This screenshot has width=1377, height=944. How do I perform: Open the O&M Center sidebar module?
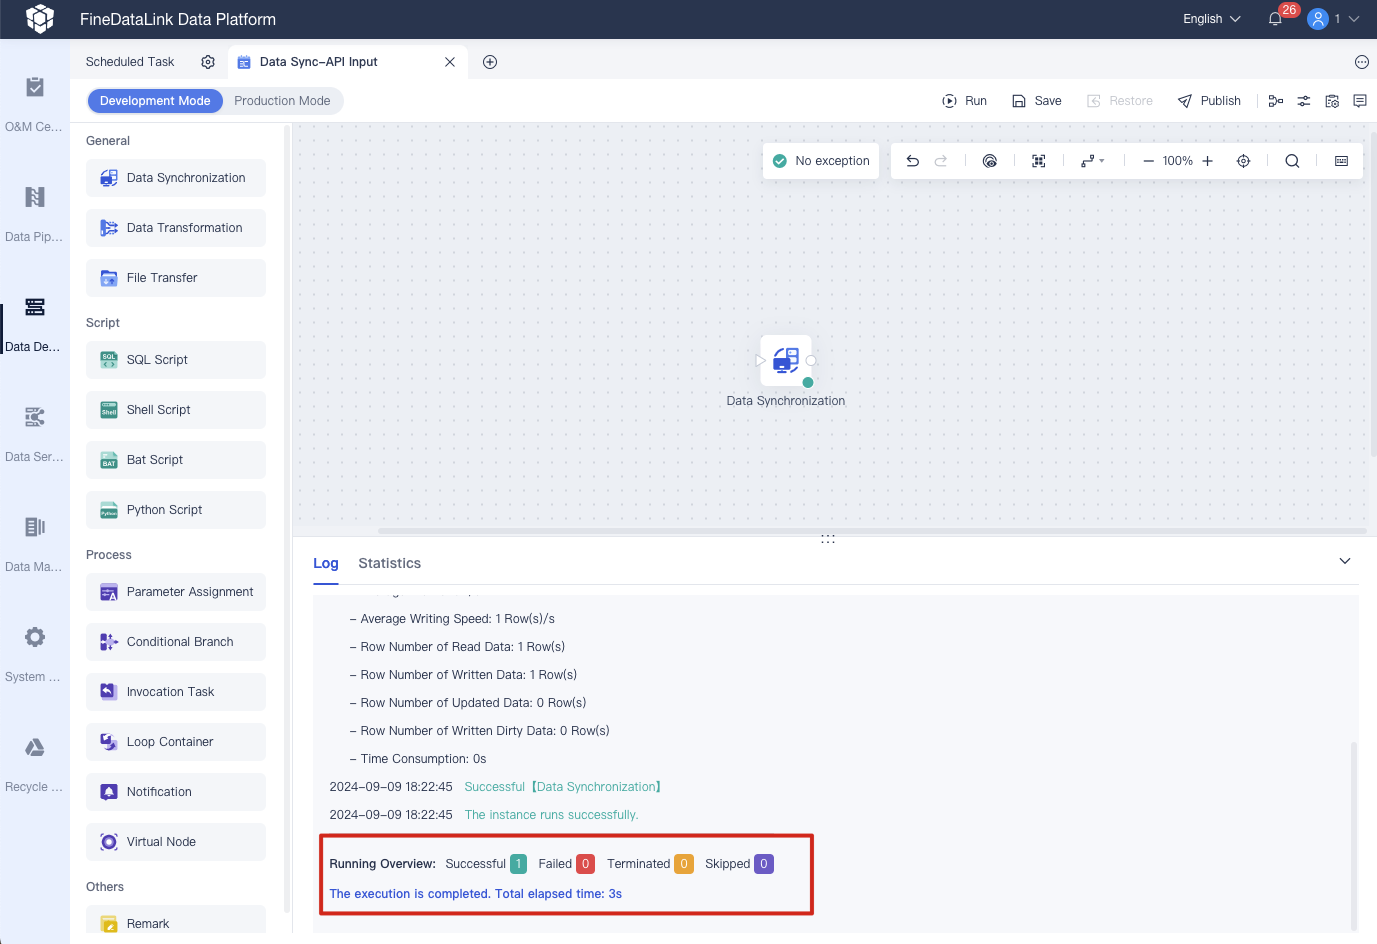tap(35, 104)
